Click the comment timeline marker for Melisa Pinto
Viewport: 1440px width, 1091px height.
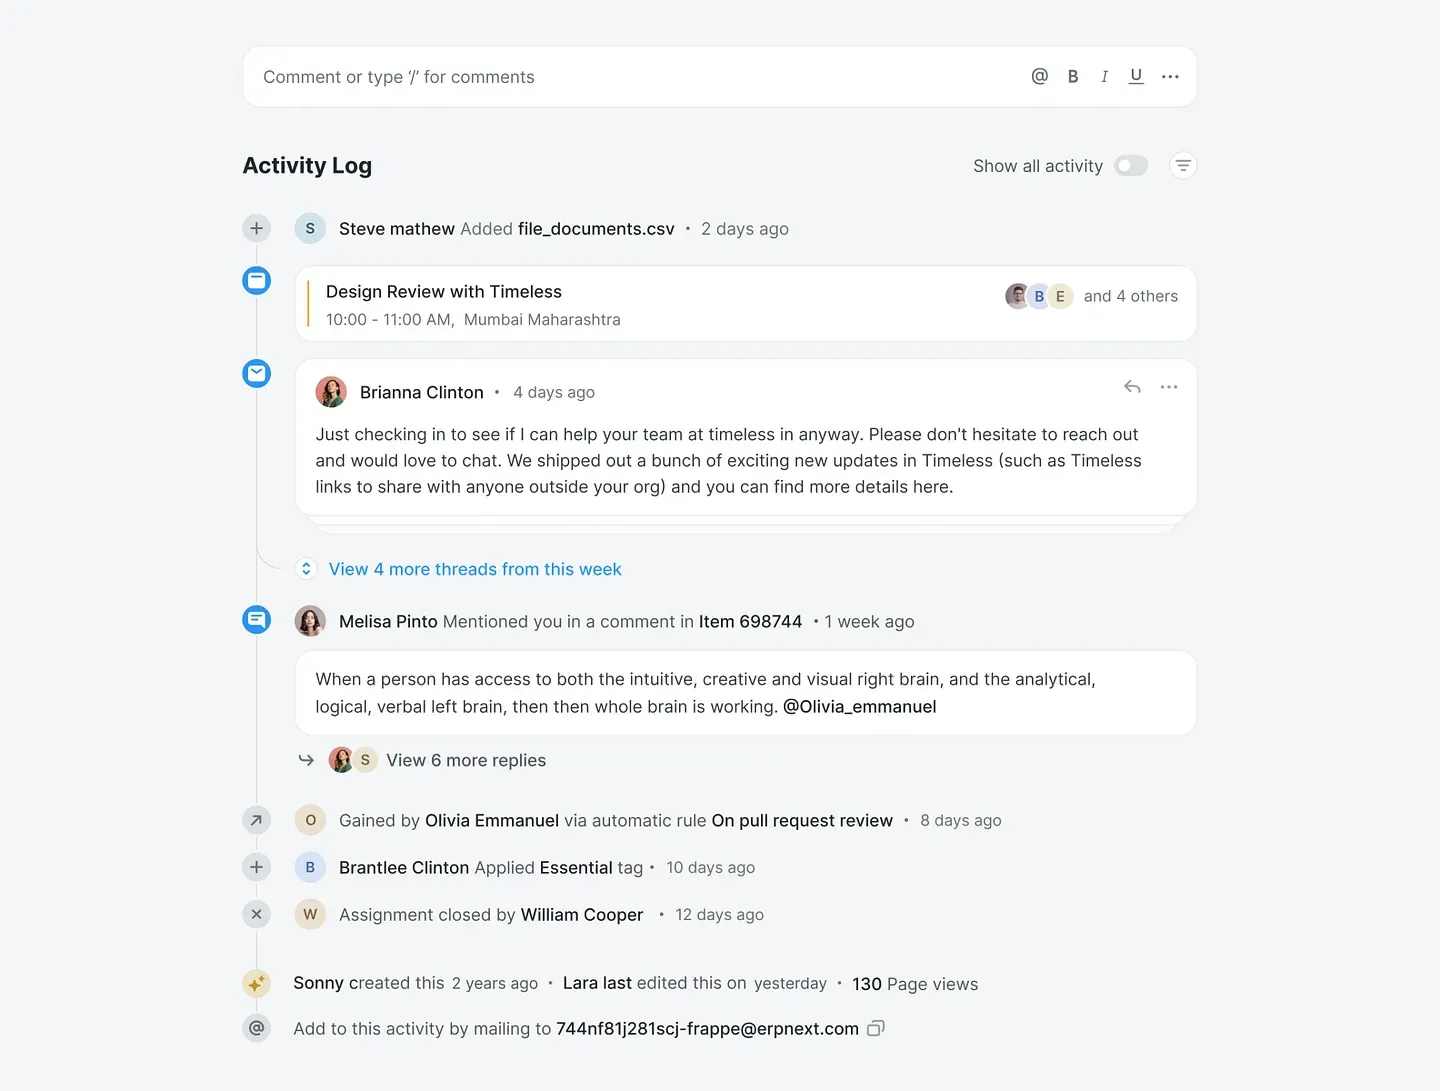pyautogui.click(x=257, y=620)
